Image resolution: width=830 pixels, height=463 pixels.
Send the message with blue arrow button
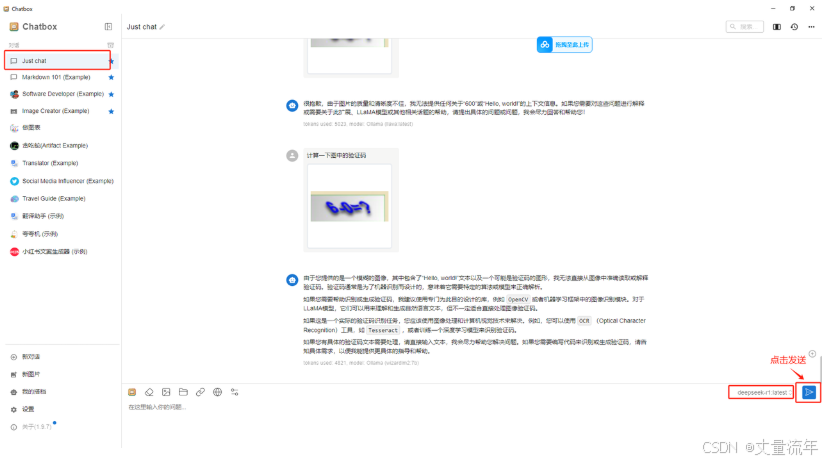808,392
